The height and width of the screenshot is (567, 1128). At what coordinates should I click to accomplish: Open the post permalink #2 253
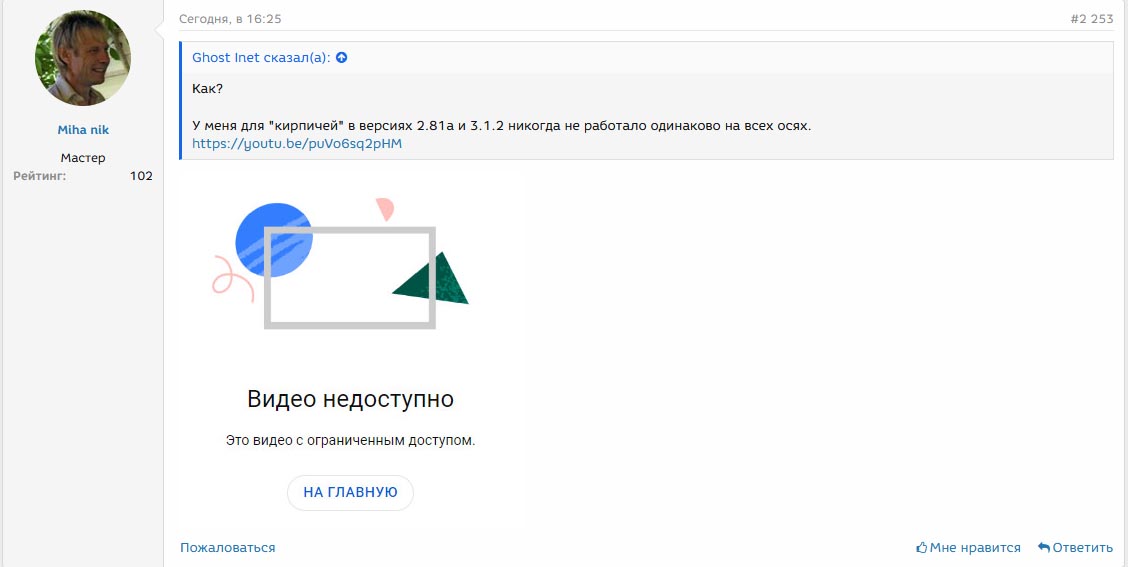(x=1091, y=19)
